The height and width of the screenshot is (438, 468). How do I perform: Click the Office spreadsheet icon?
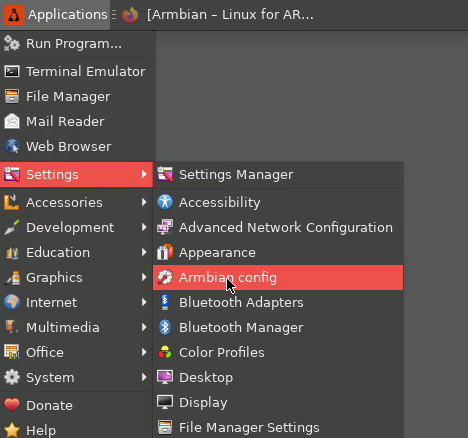pos(12,352)
